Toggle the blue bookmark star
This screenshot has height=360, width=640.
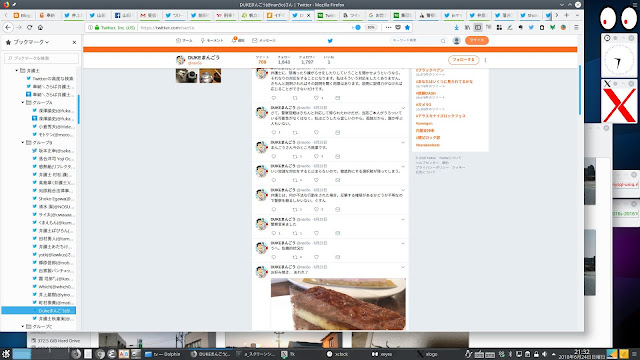(x=407, y=27)
